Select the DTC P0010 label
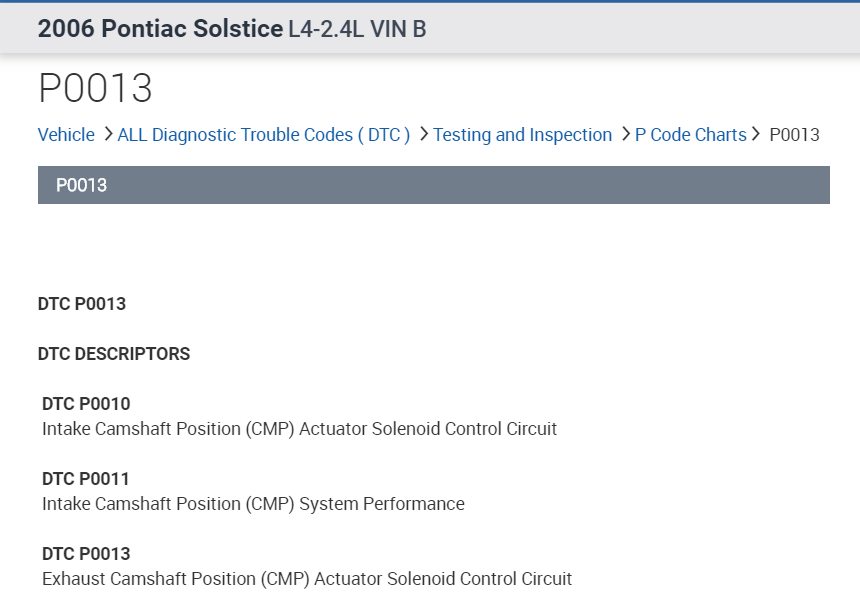This screenshot has height=597, width=860. click(x=86, y=404)
